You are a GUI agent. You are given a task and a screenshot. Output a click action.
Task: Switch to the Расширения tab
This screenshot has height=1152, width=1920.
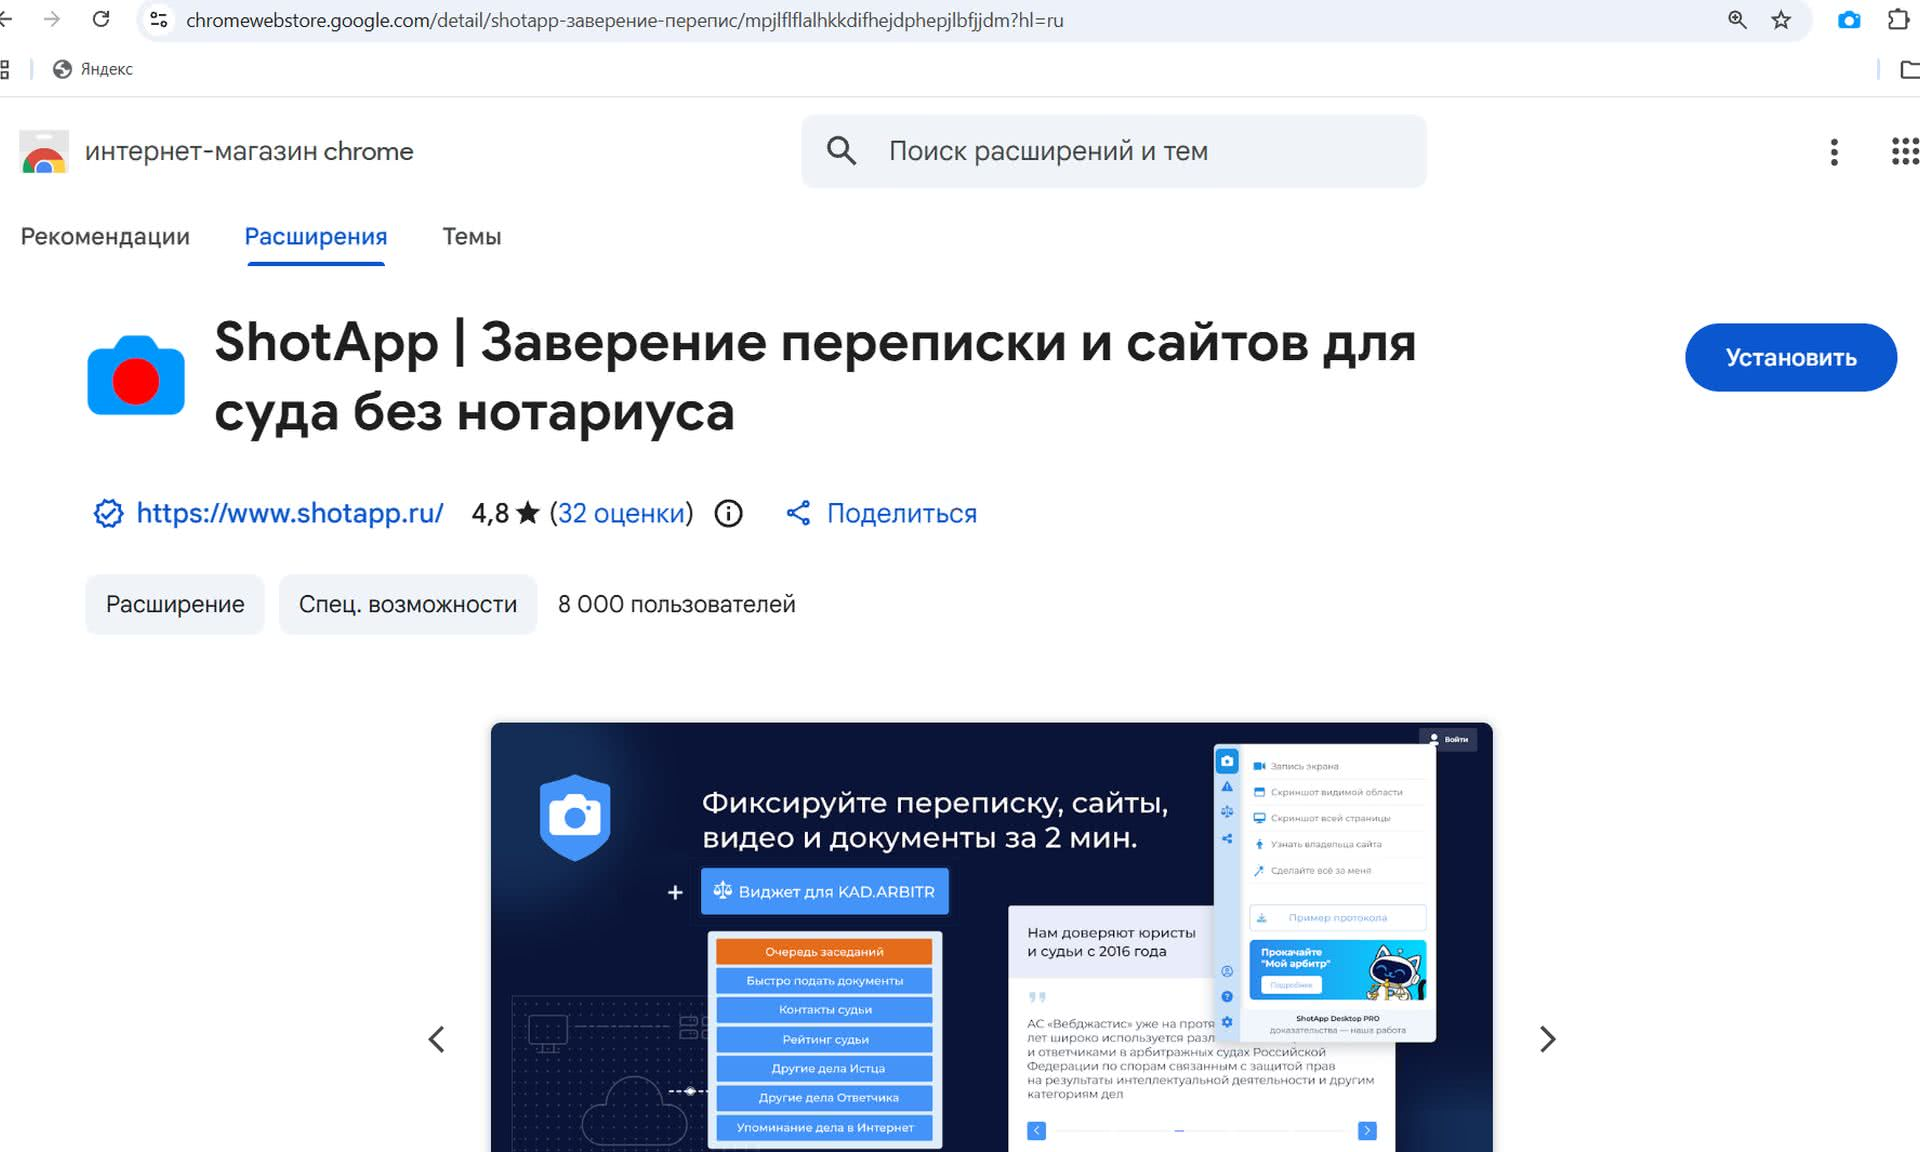[316, 237]
